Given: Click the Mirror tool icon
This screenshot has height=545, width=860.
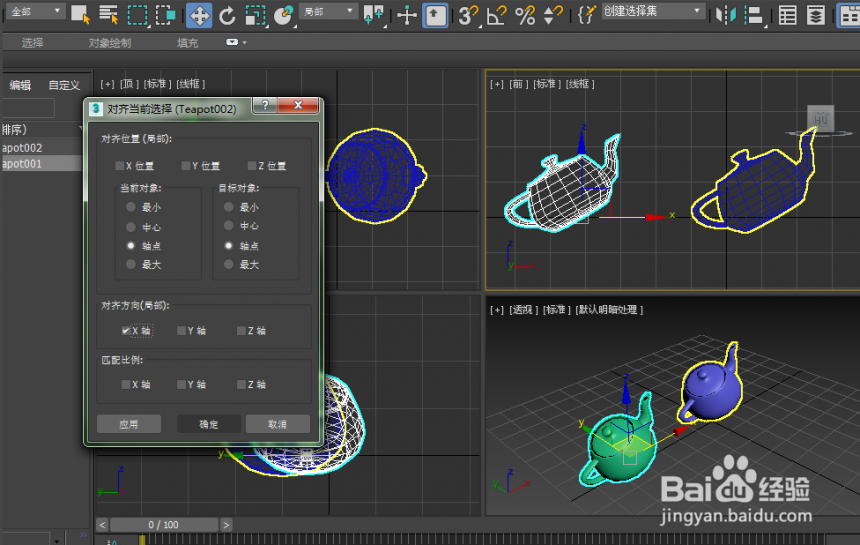Looking at the screenshot, I should pyautogui.click(x=725, y=15).
